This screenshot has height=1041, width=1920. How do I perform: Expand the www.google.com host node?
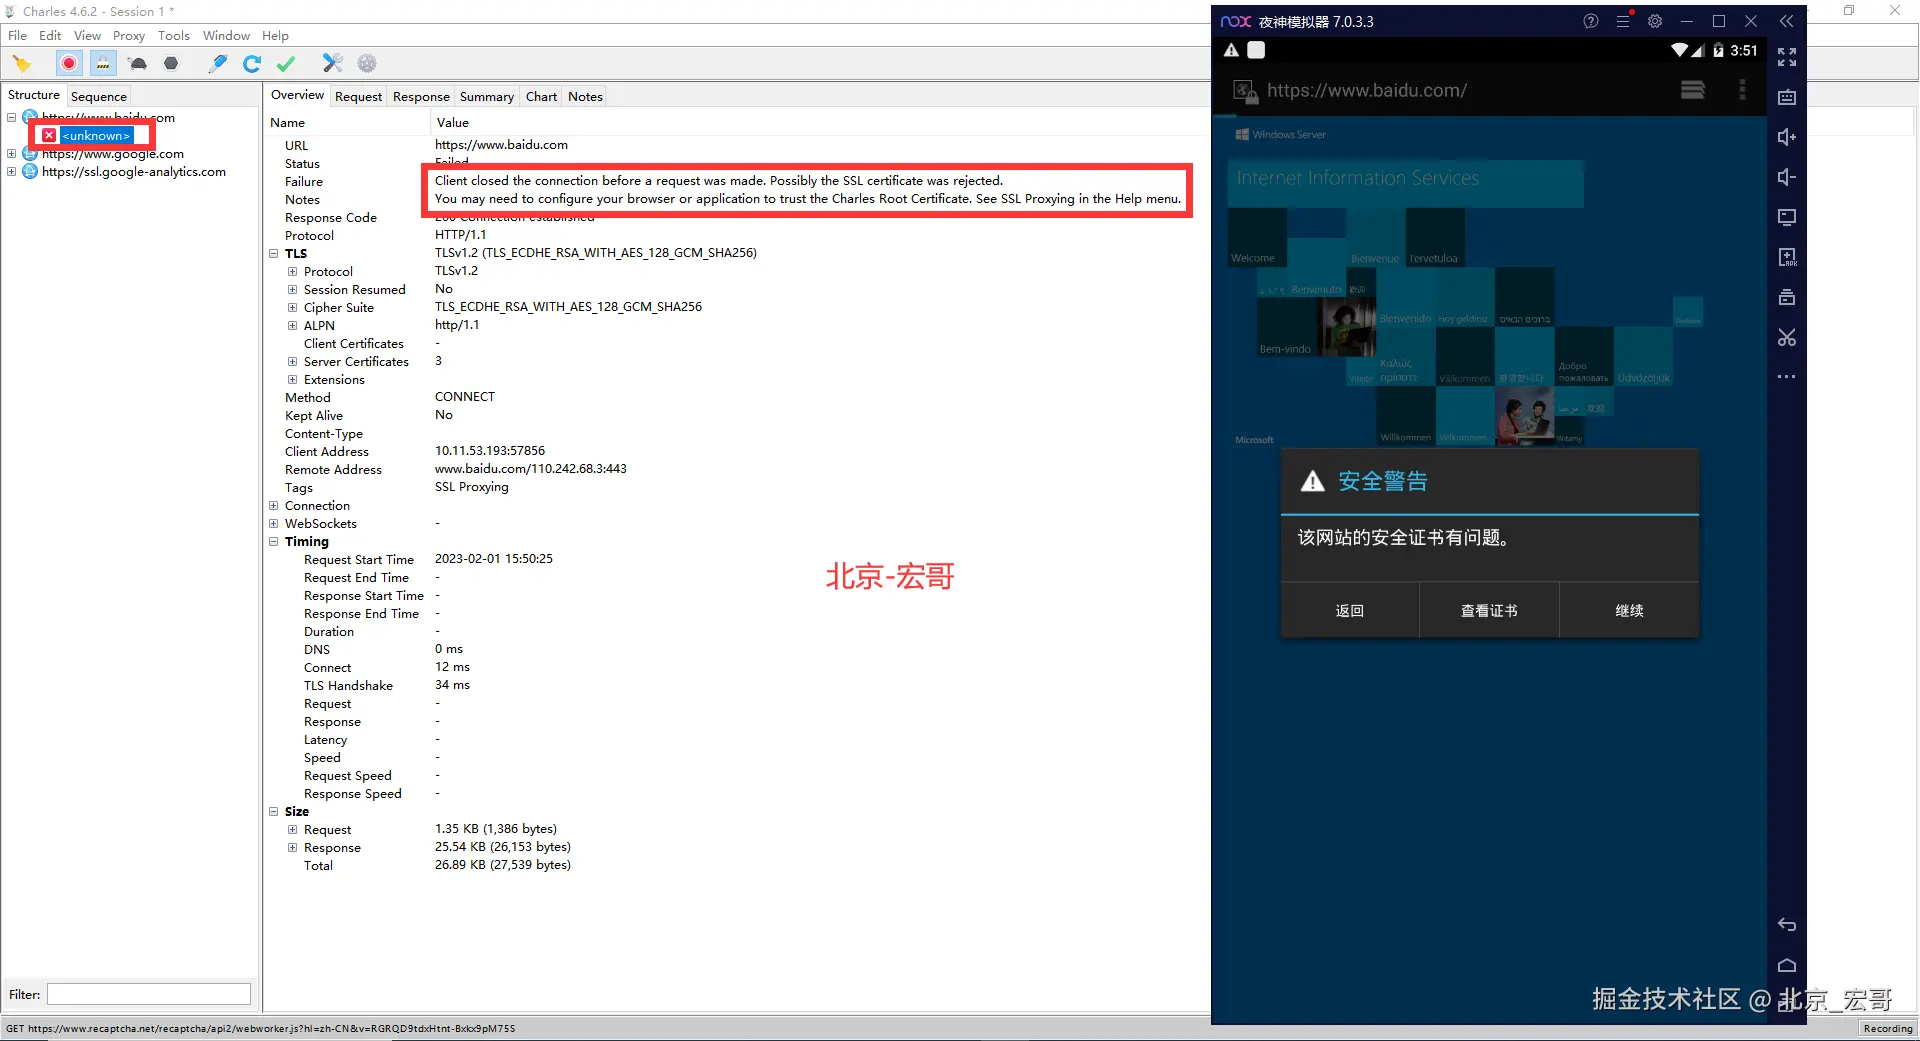11,153
